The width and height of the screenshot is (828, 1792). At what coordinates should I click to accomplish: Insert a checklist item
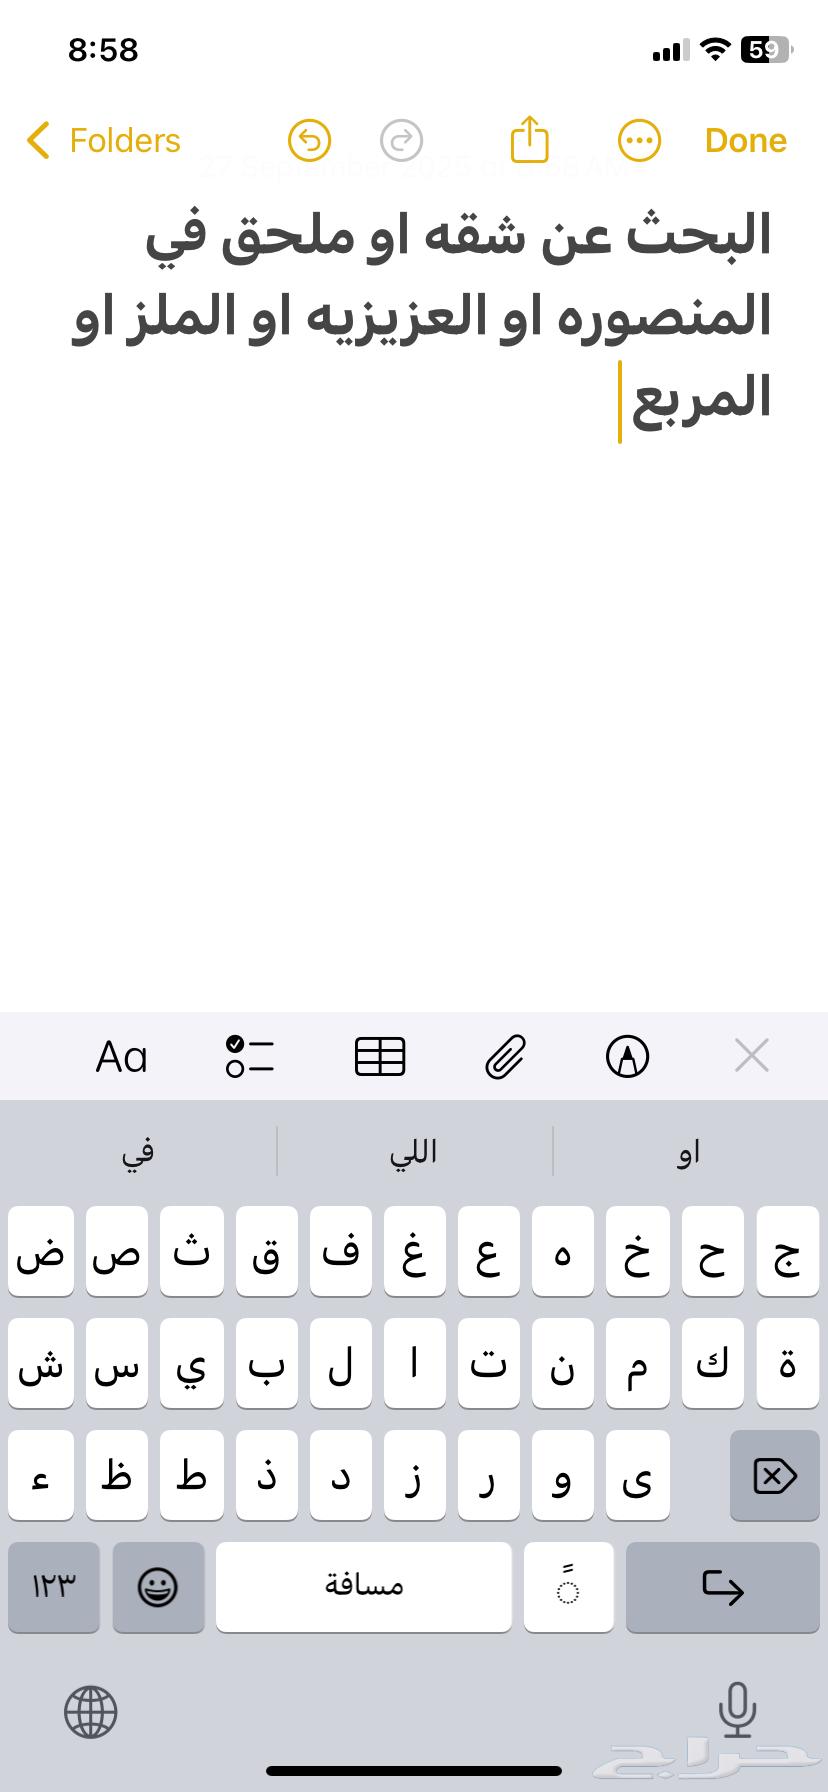(250, 1057)
